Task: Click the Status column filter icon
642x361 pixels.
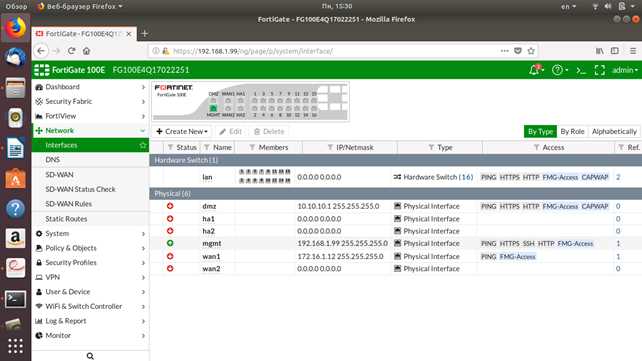Action: (170, 147)
